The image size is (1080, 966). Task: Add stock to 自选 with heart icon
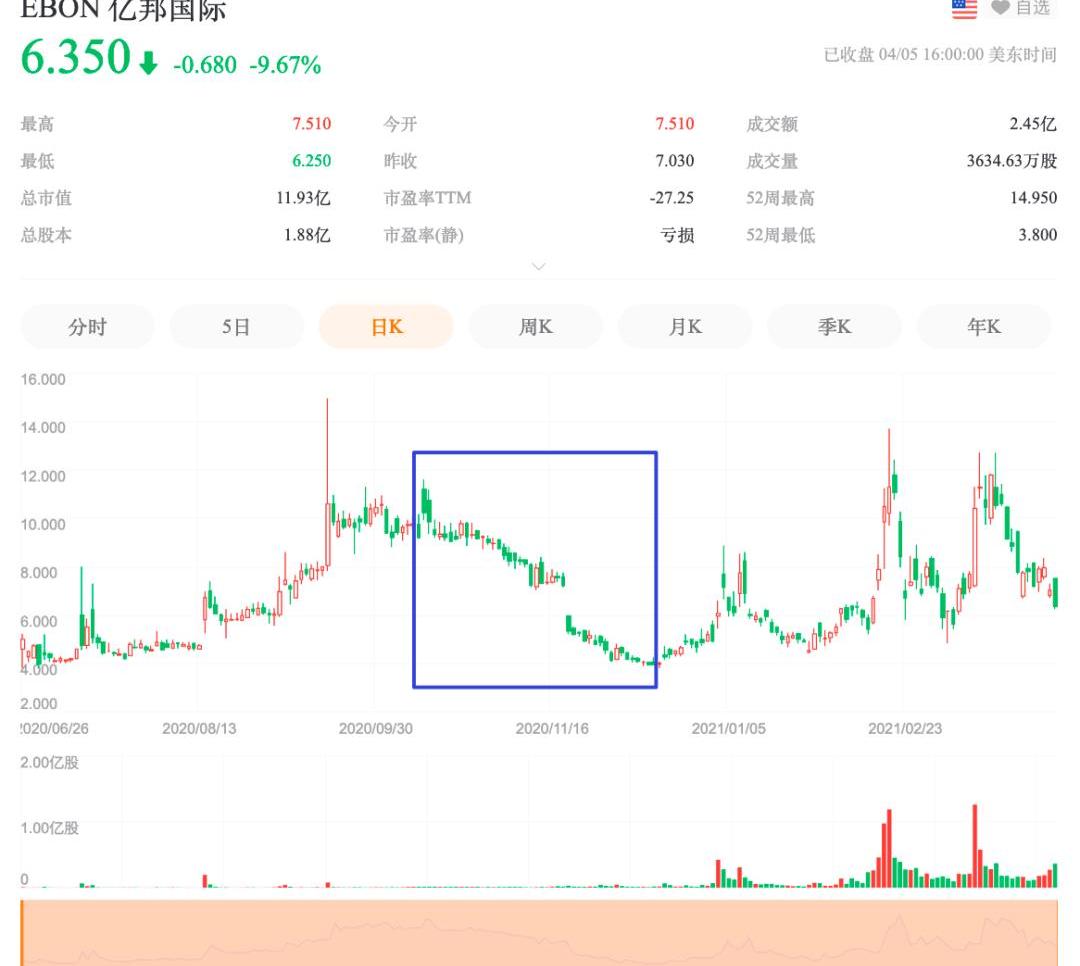[x=1020, y=8]
